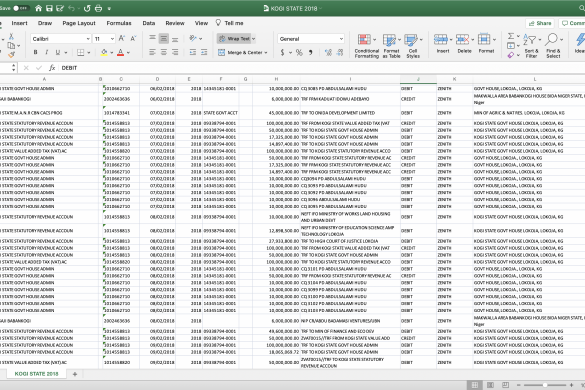Image resolution: width=585 pixels, height=390 pixels.
Task: Open the Draw ribbon tab
Action: coord(45,23)
